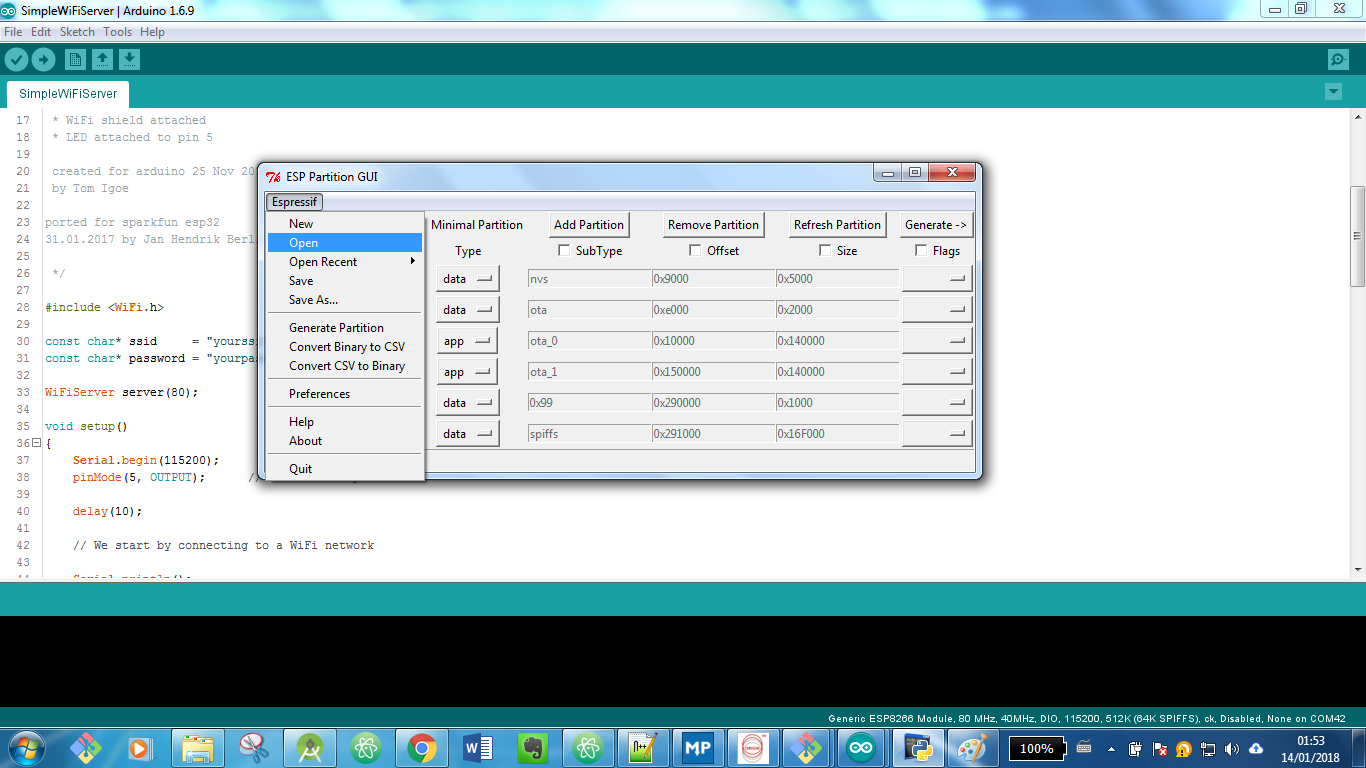
Task: Open the Arduino tab options dropdown arrow
Action: tap(1333, 91)
